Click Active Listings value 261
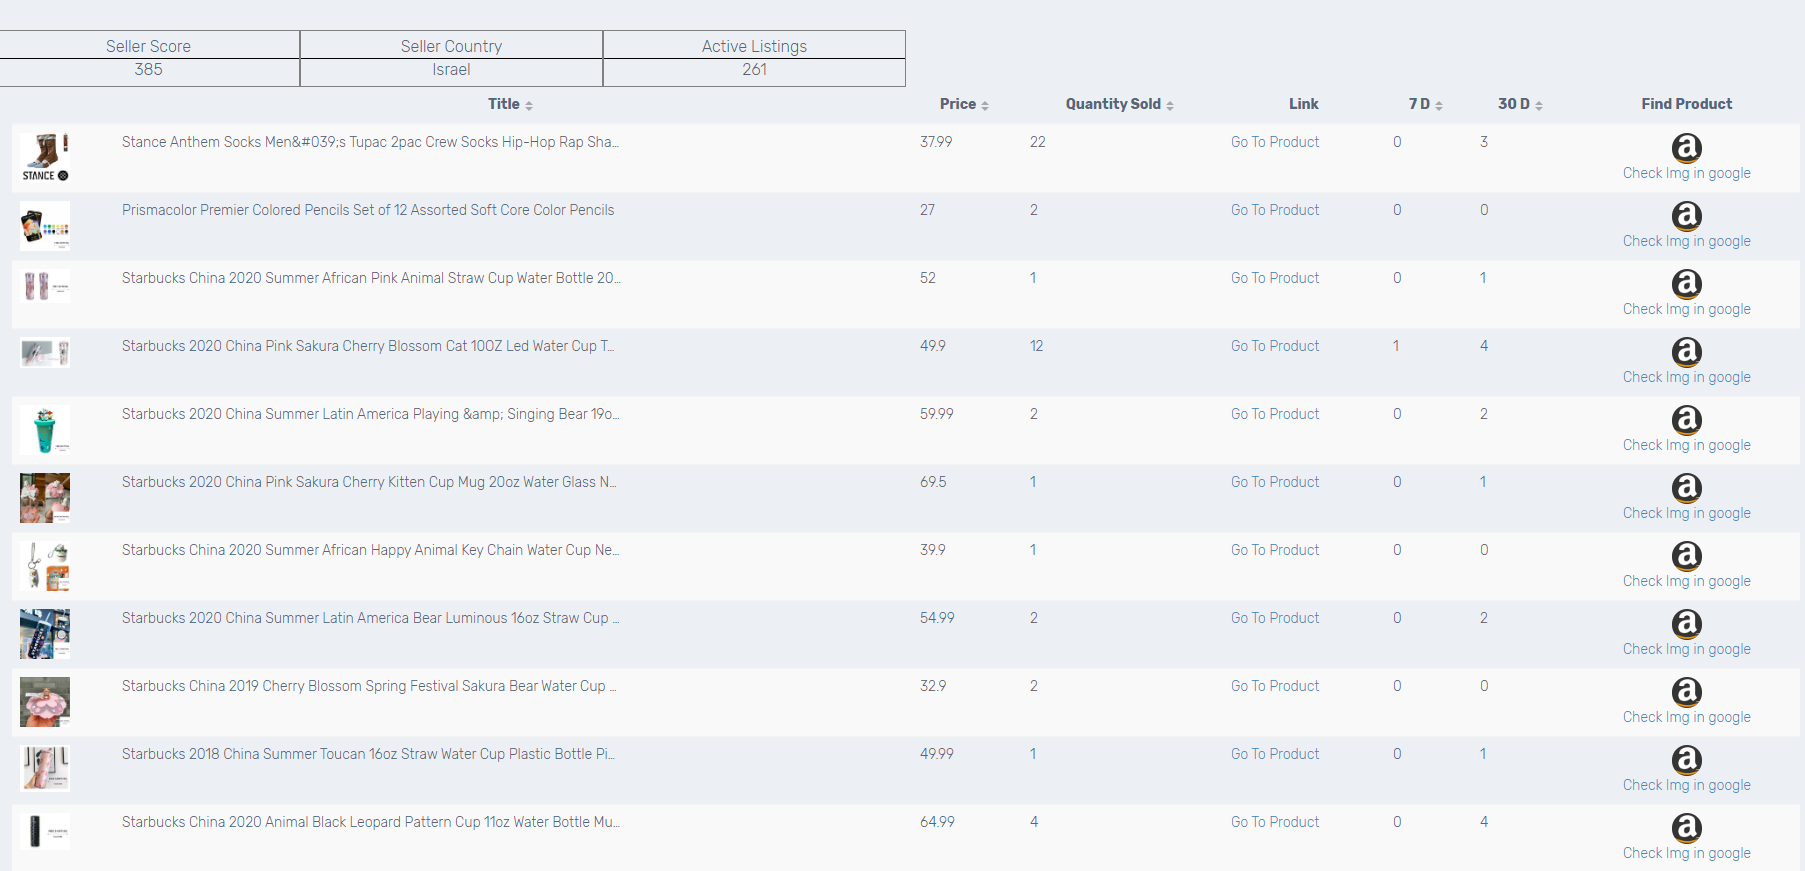 pyautogui.click(x=754, y=70)
